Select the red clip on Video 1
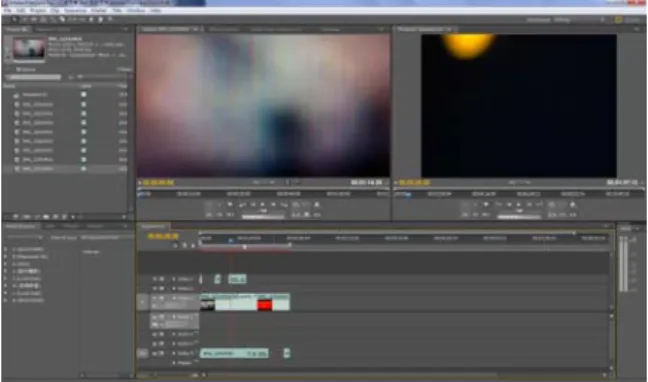 [264, 305]
